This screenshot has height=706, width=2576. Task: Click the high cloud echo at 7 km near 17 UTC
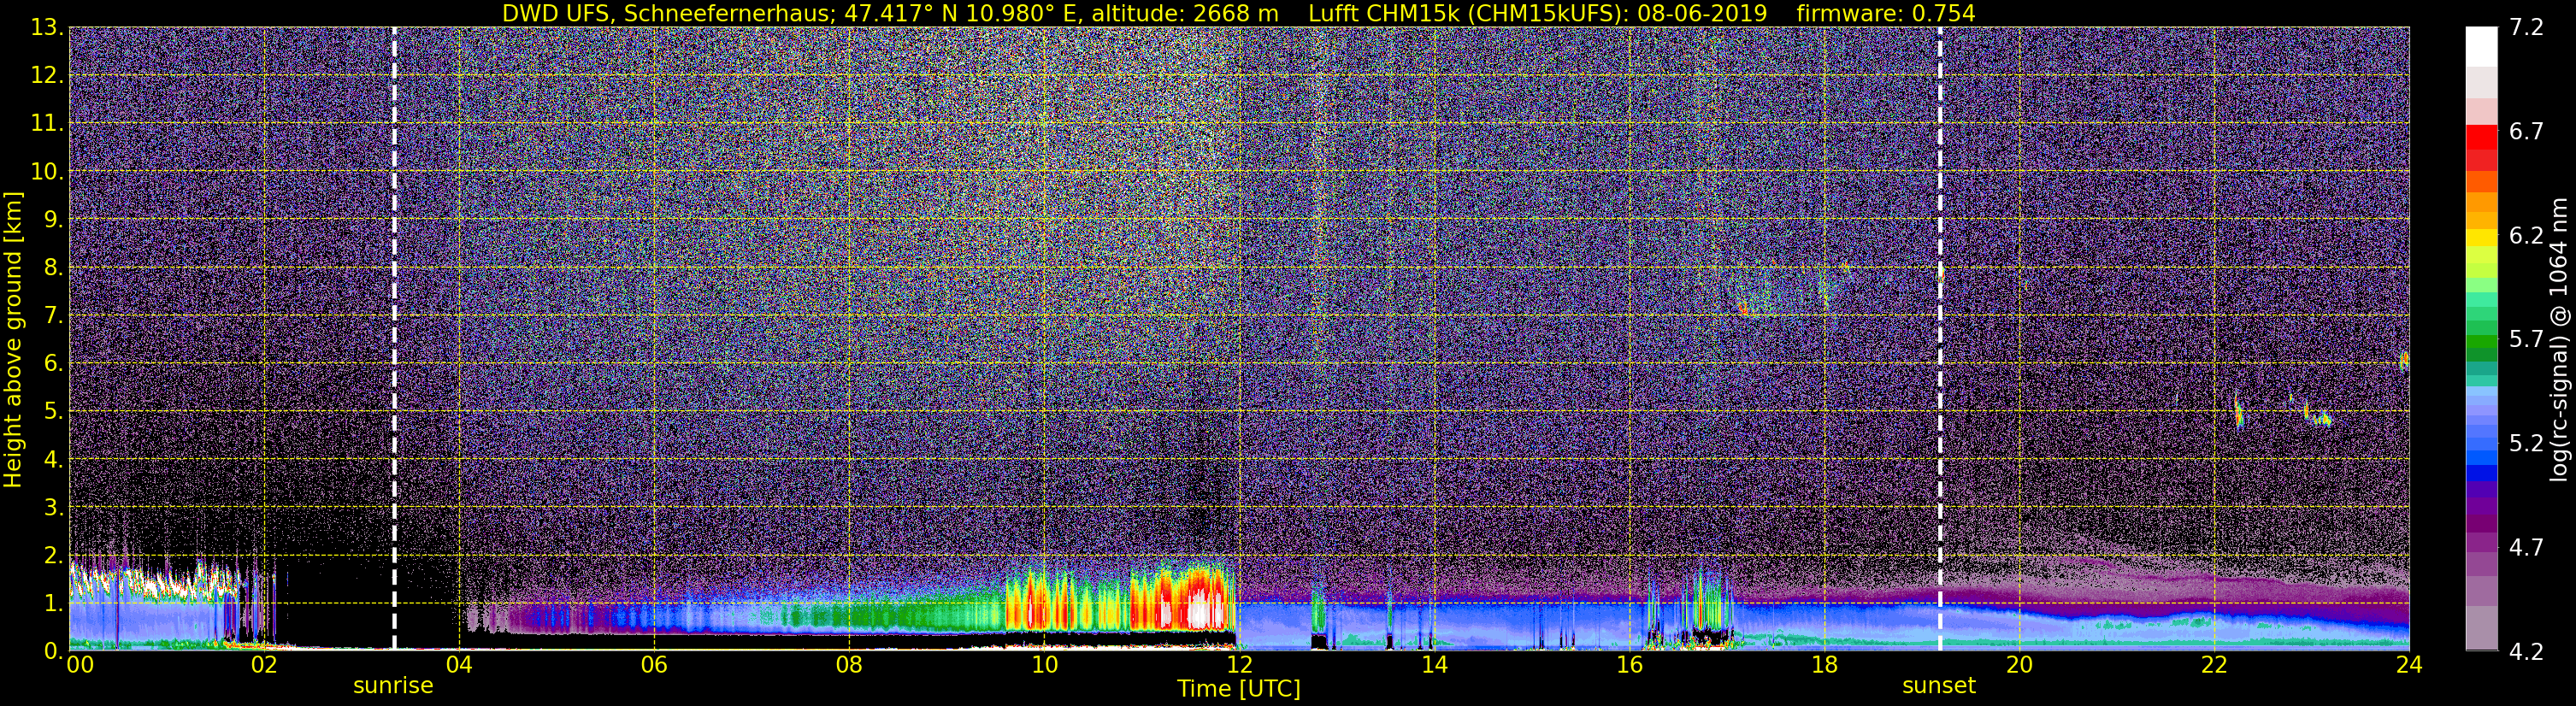[x=1745, y=310]
